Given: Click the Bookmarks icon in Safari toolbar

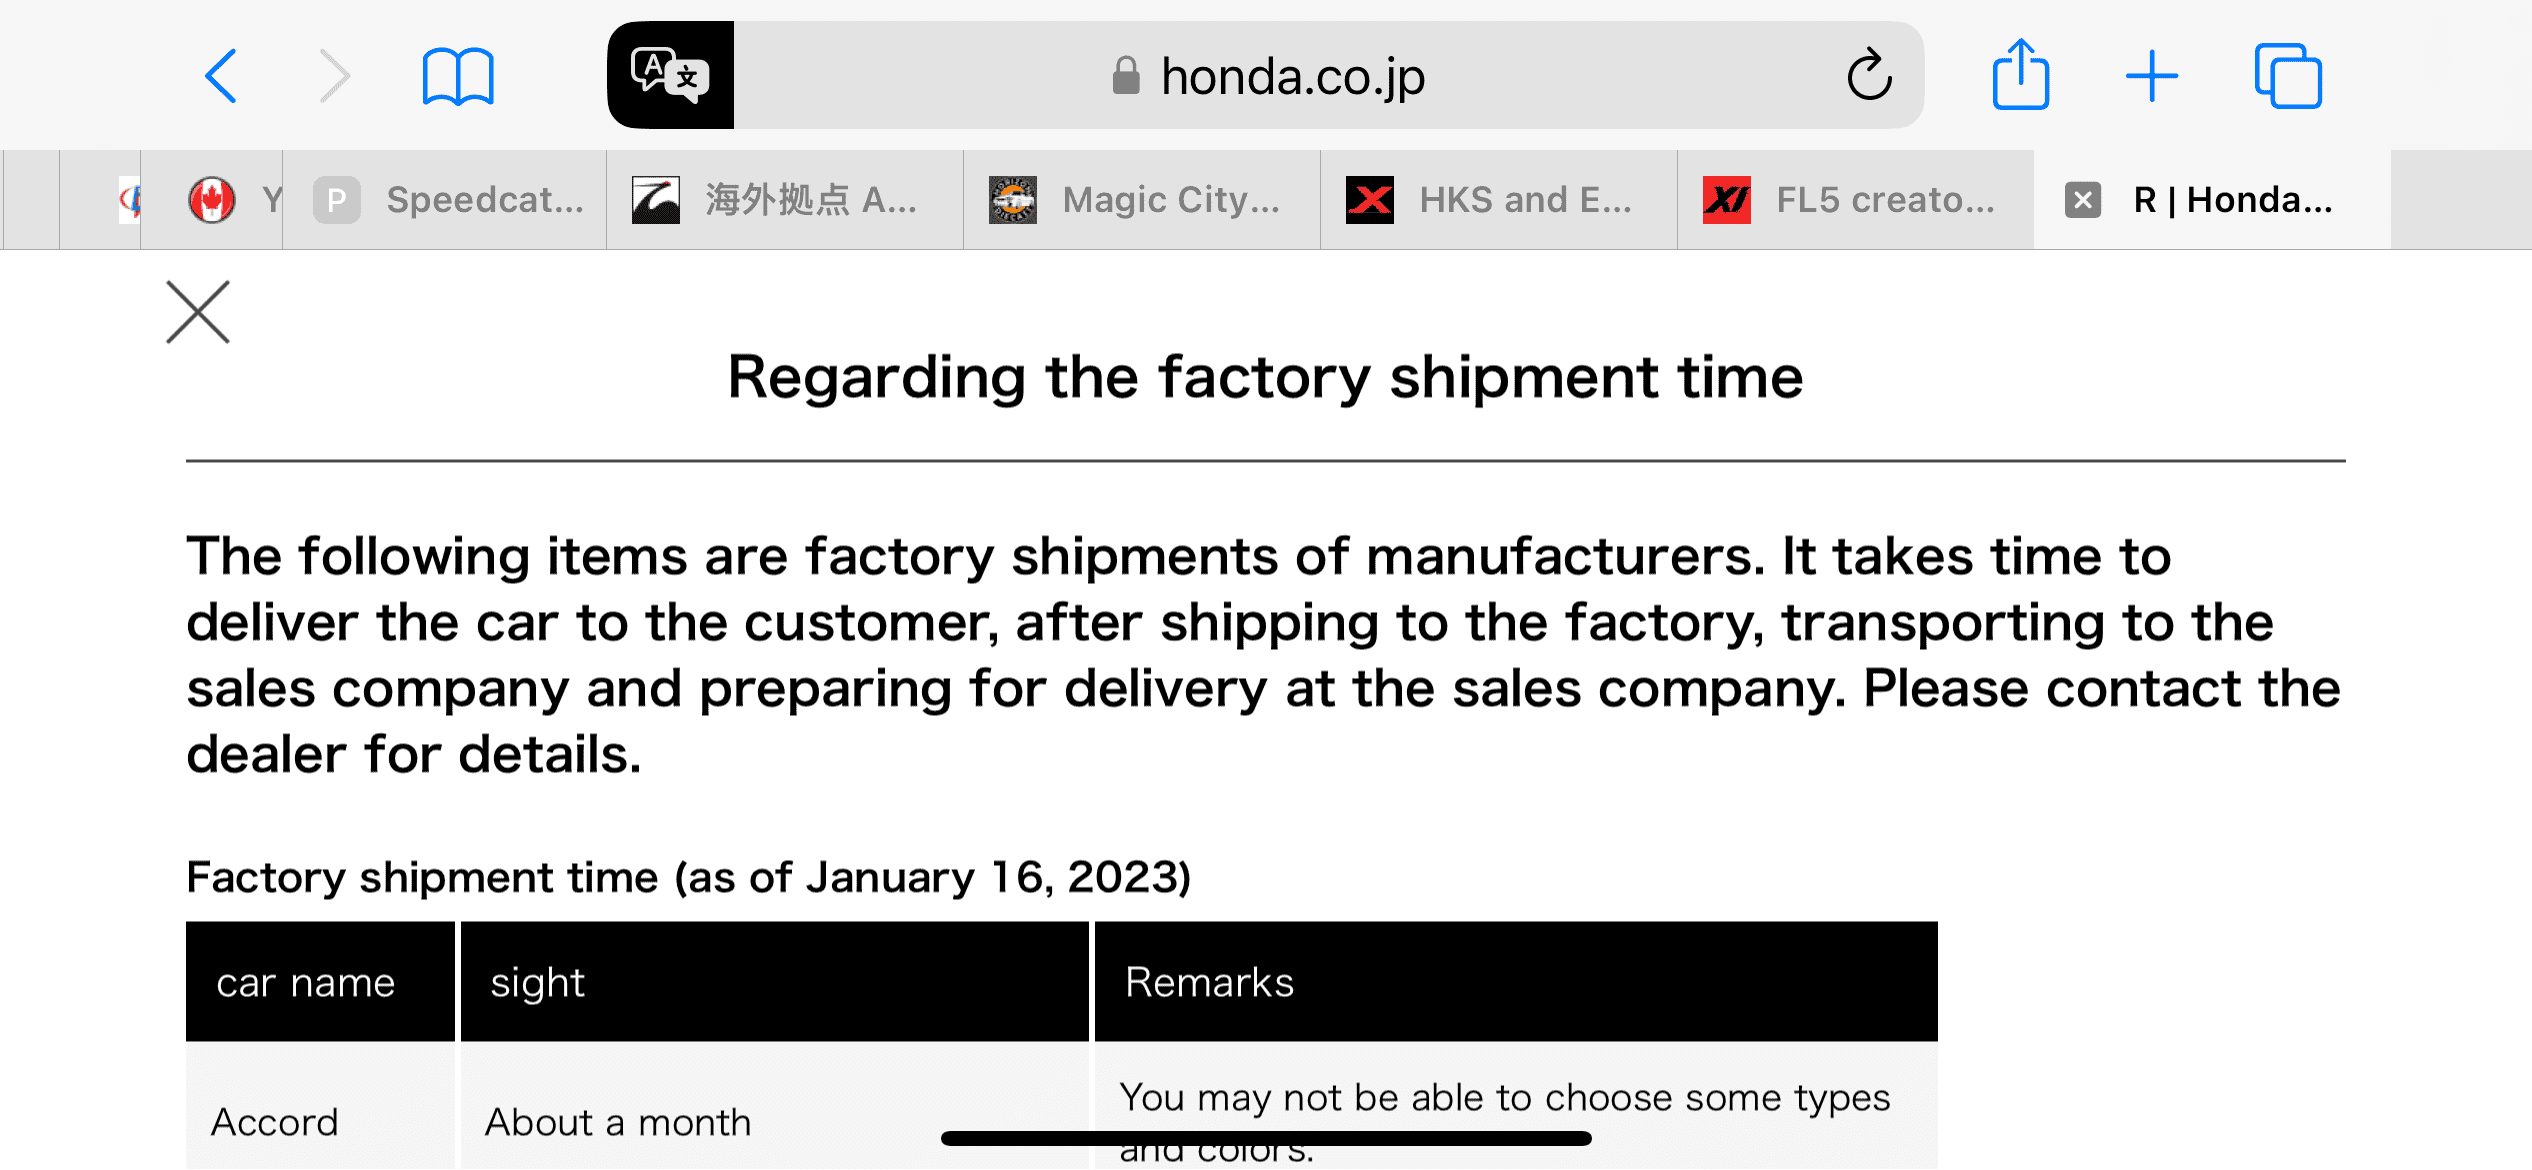Looking at the screenshot, I should pyautogui.click(x=457, y=75).
